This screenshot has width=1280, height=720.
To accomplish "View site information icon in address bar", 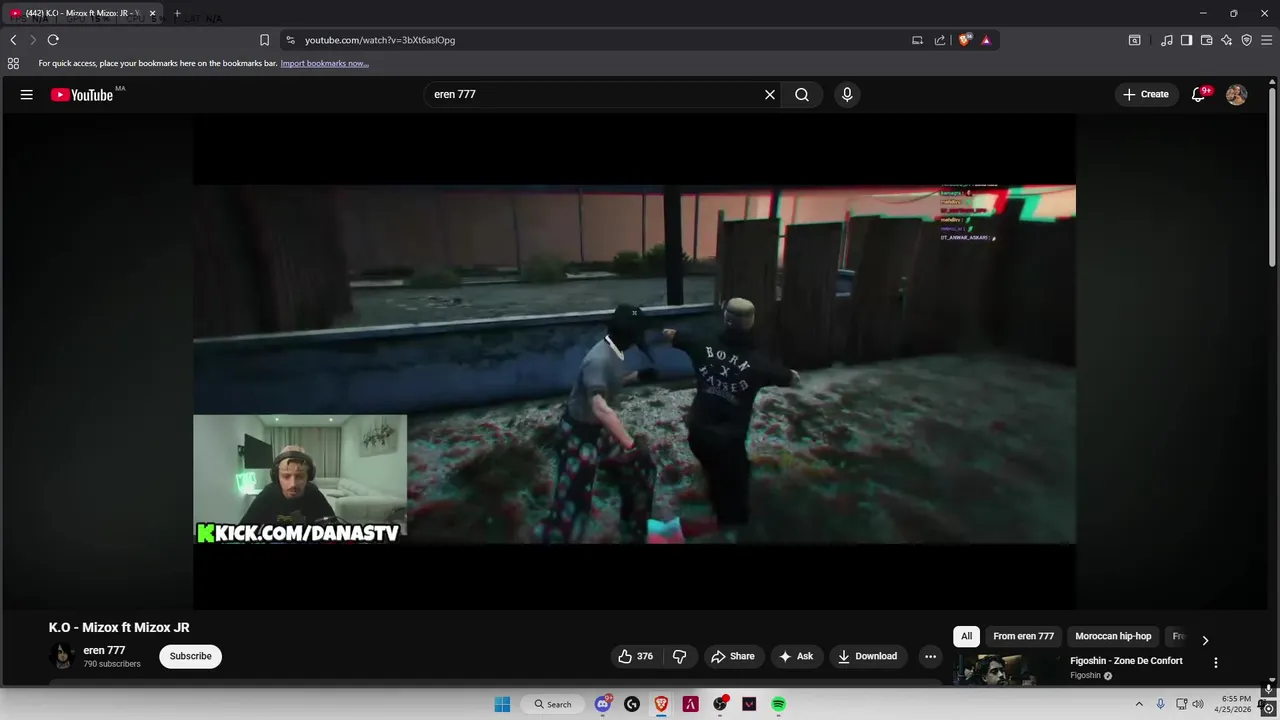I will pos(290,40).
